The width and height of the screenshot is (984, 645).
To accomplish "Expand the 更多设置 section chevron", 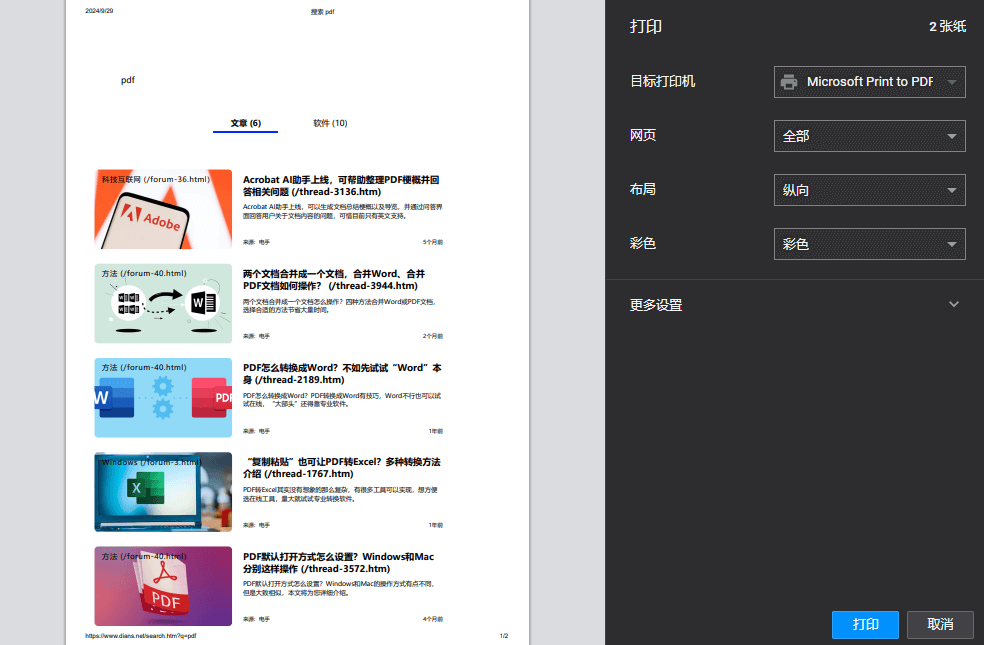I will coord(953,304).
